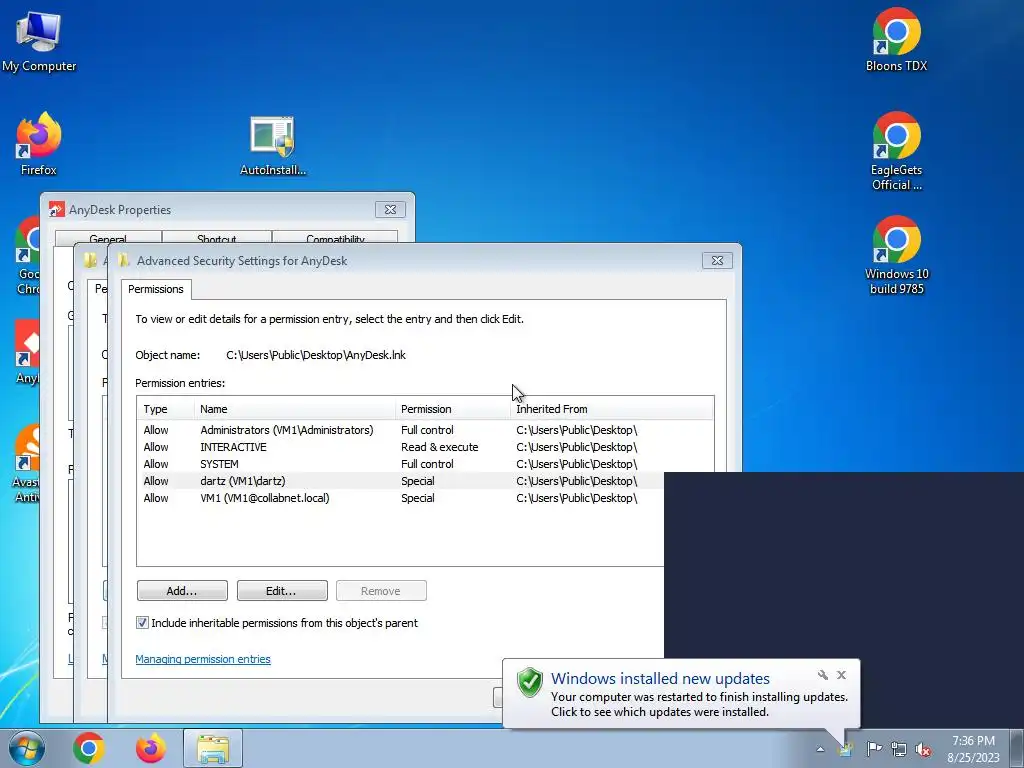1024x768 pixels.
Task: Show hidden system tray icons arrow
Action: pyautogui.click(x=820, y=749)
